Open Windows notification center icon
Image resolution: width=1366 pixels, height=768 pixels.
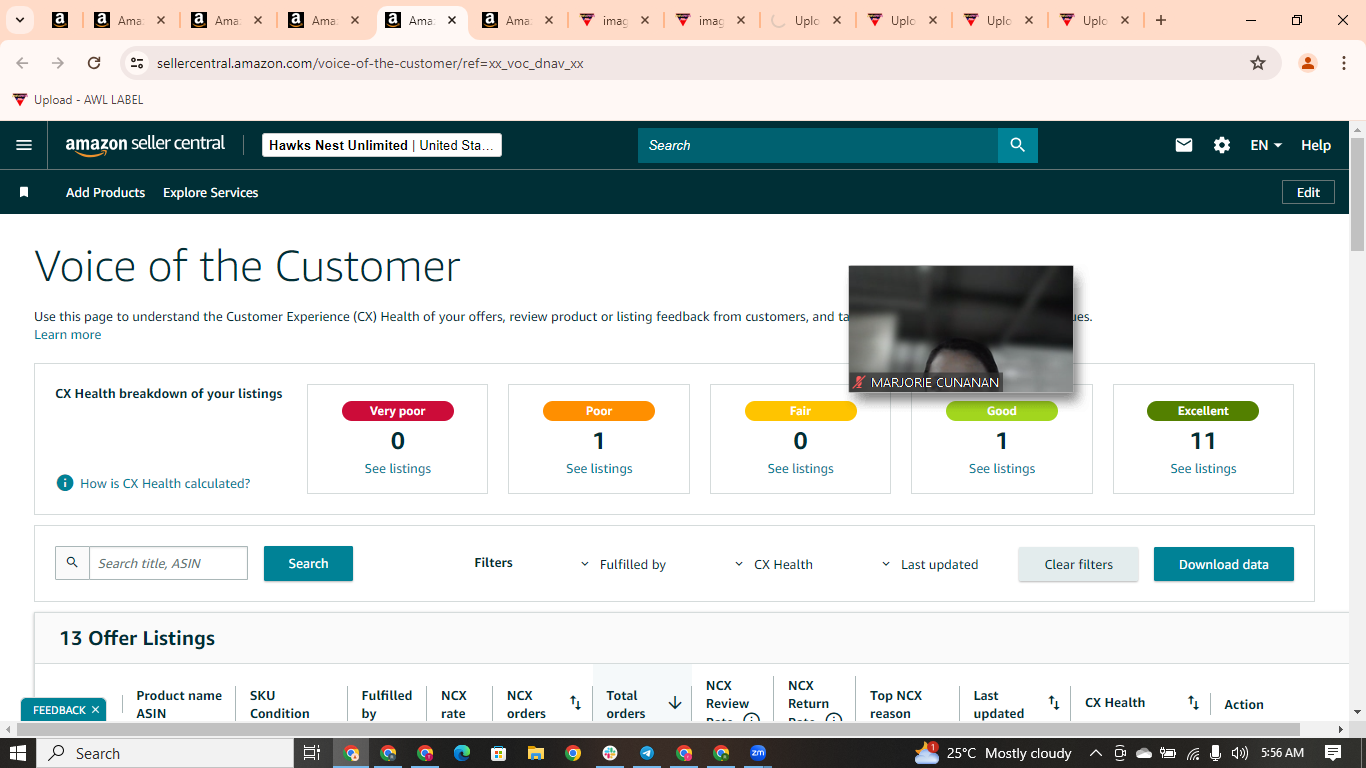point(1333,753)
